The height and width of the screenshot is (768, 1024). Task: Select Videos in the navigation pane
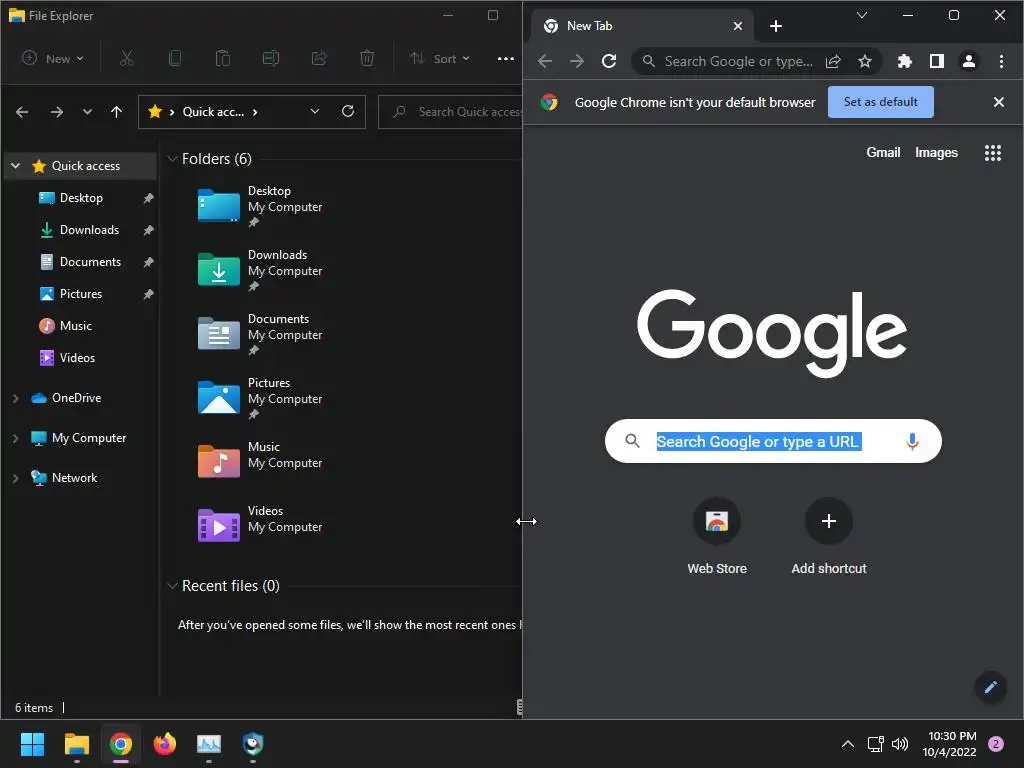(x=77, y=358)
